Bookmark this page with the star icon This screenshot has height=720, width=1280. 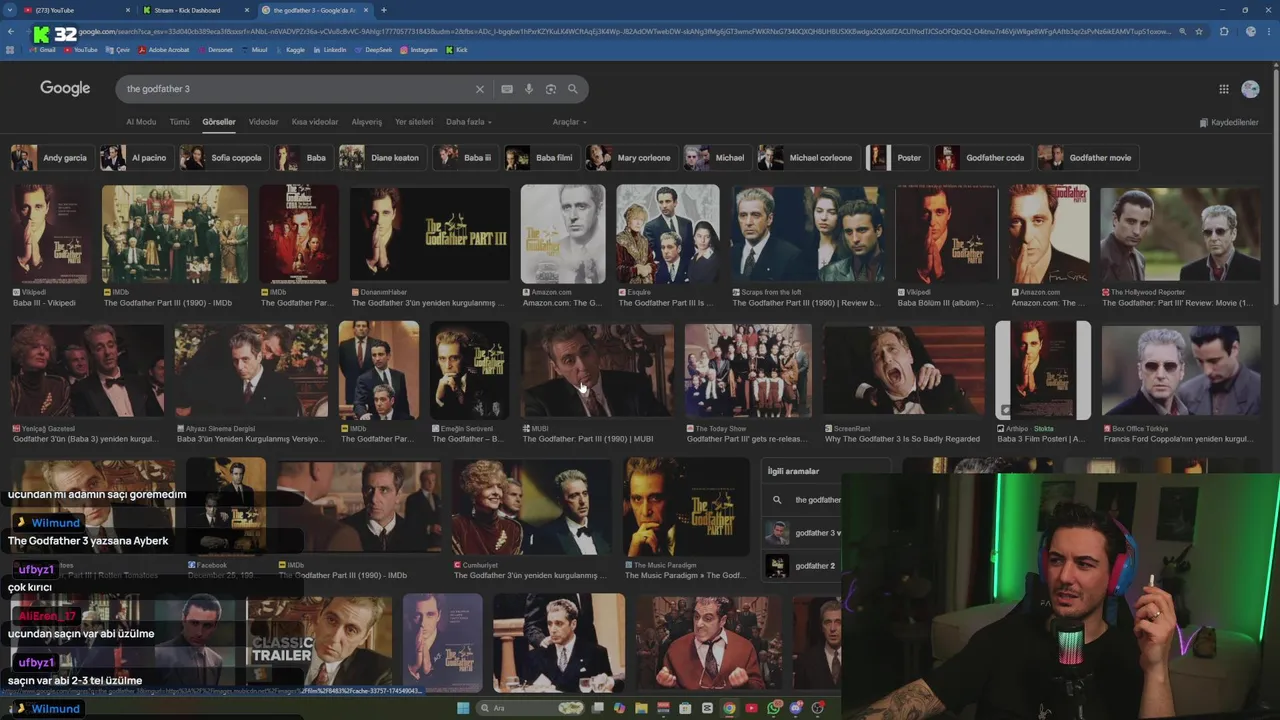tap(1199, 32)
